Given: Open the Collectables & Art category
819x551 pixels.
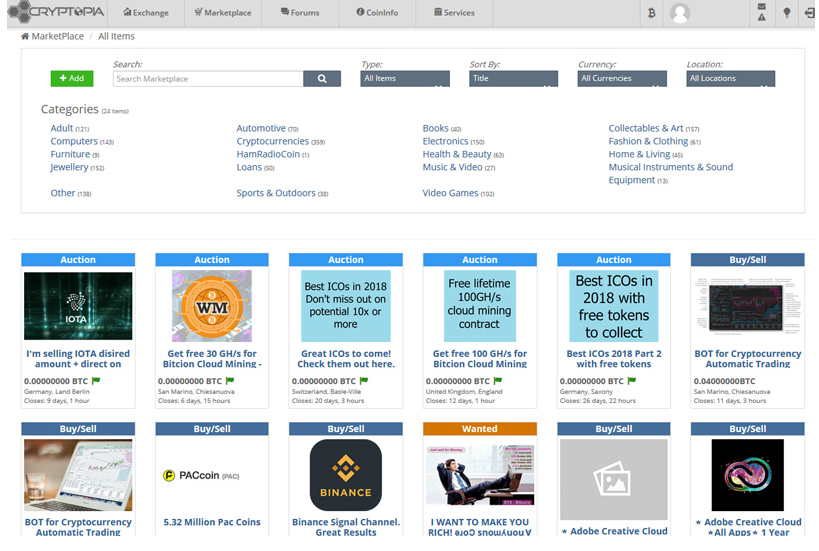Looking at the screenshot, I should pyautogui.click(x=646, y=128).
